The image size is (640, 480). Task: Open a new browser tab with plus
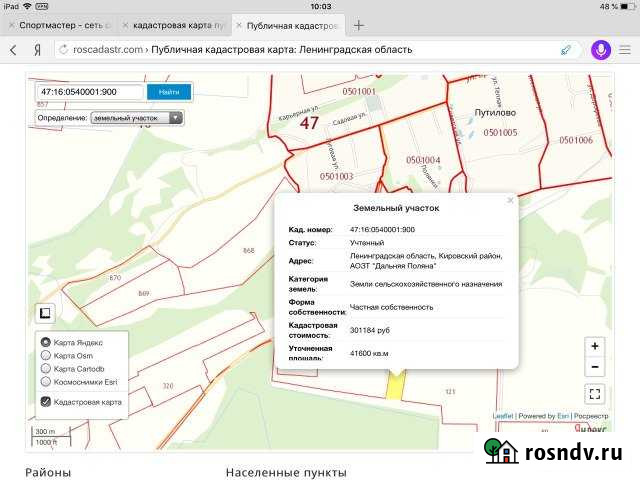pyautogui.click(x=359, y=25)
